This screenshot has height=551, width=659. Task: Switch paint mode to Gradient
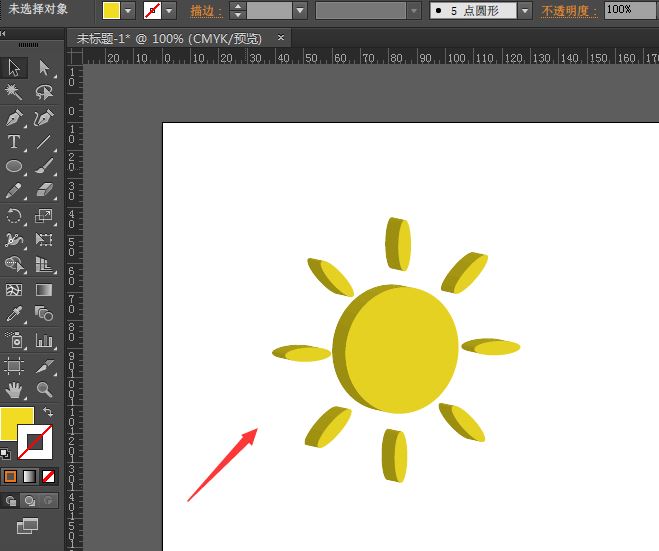tap(29, 477)
